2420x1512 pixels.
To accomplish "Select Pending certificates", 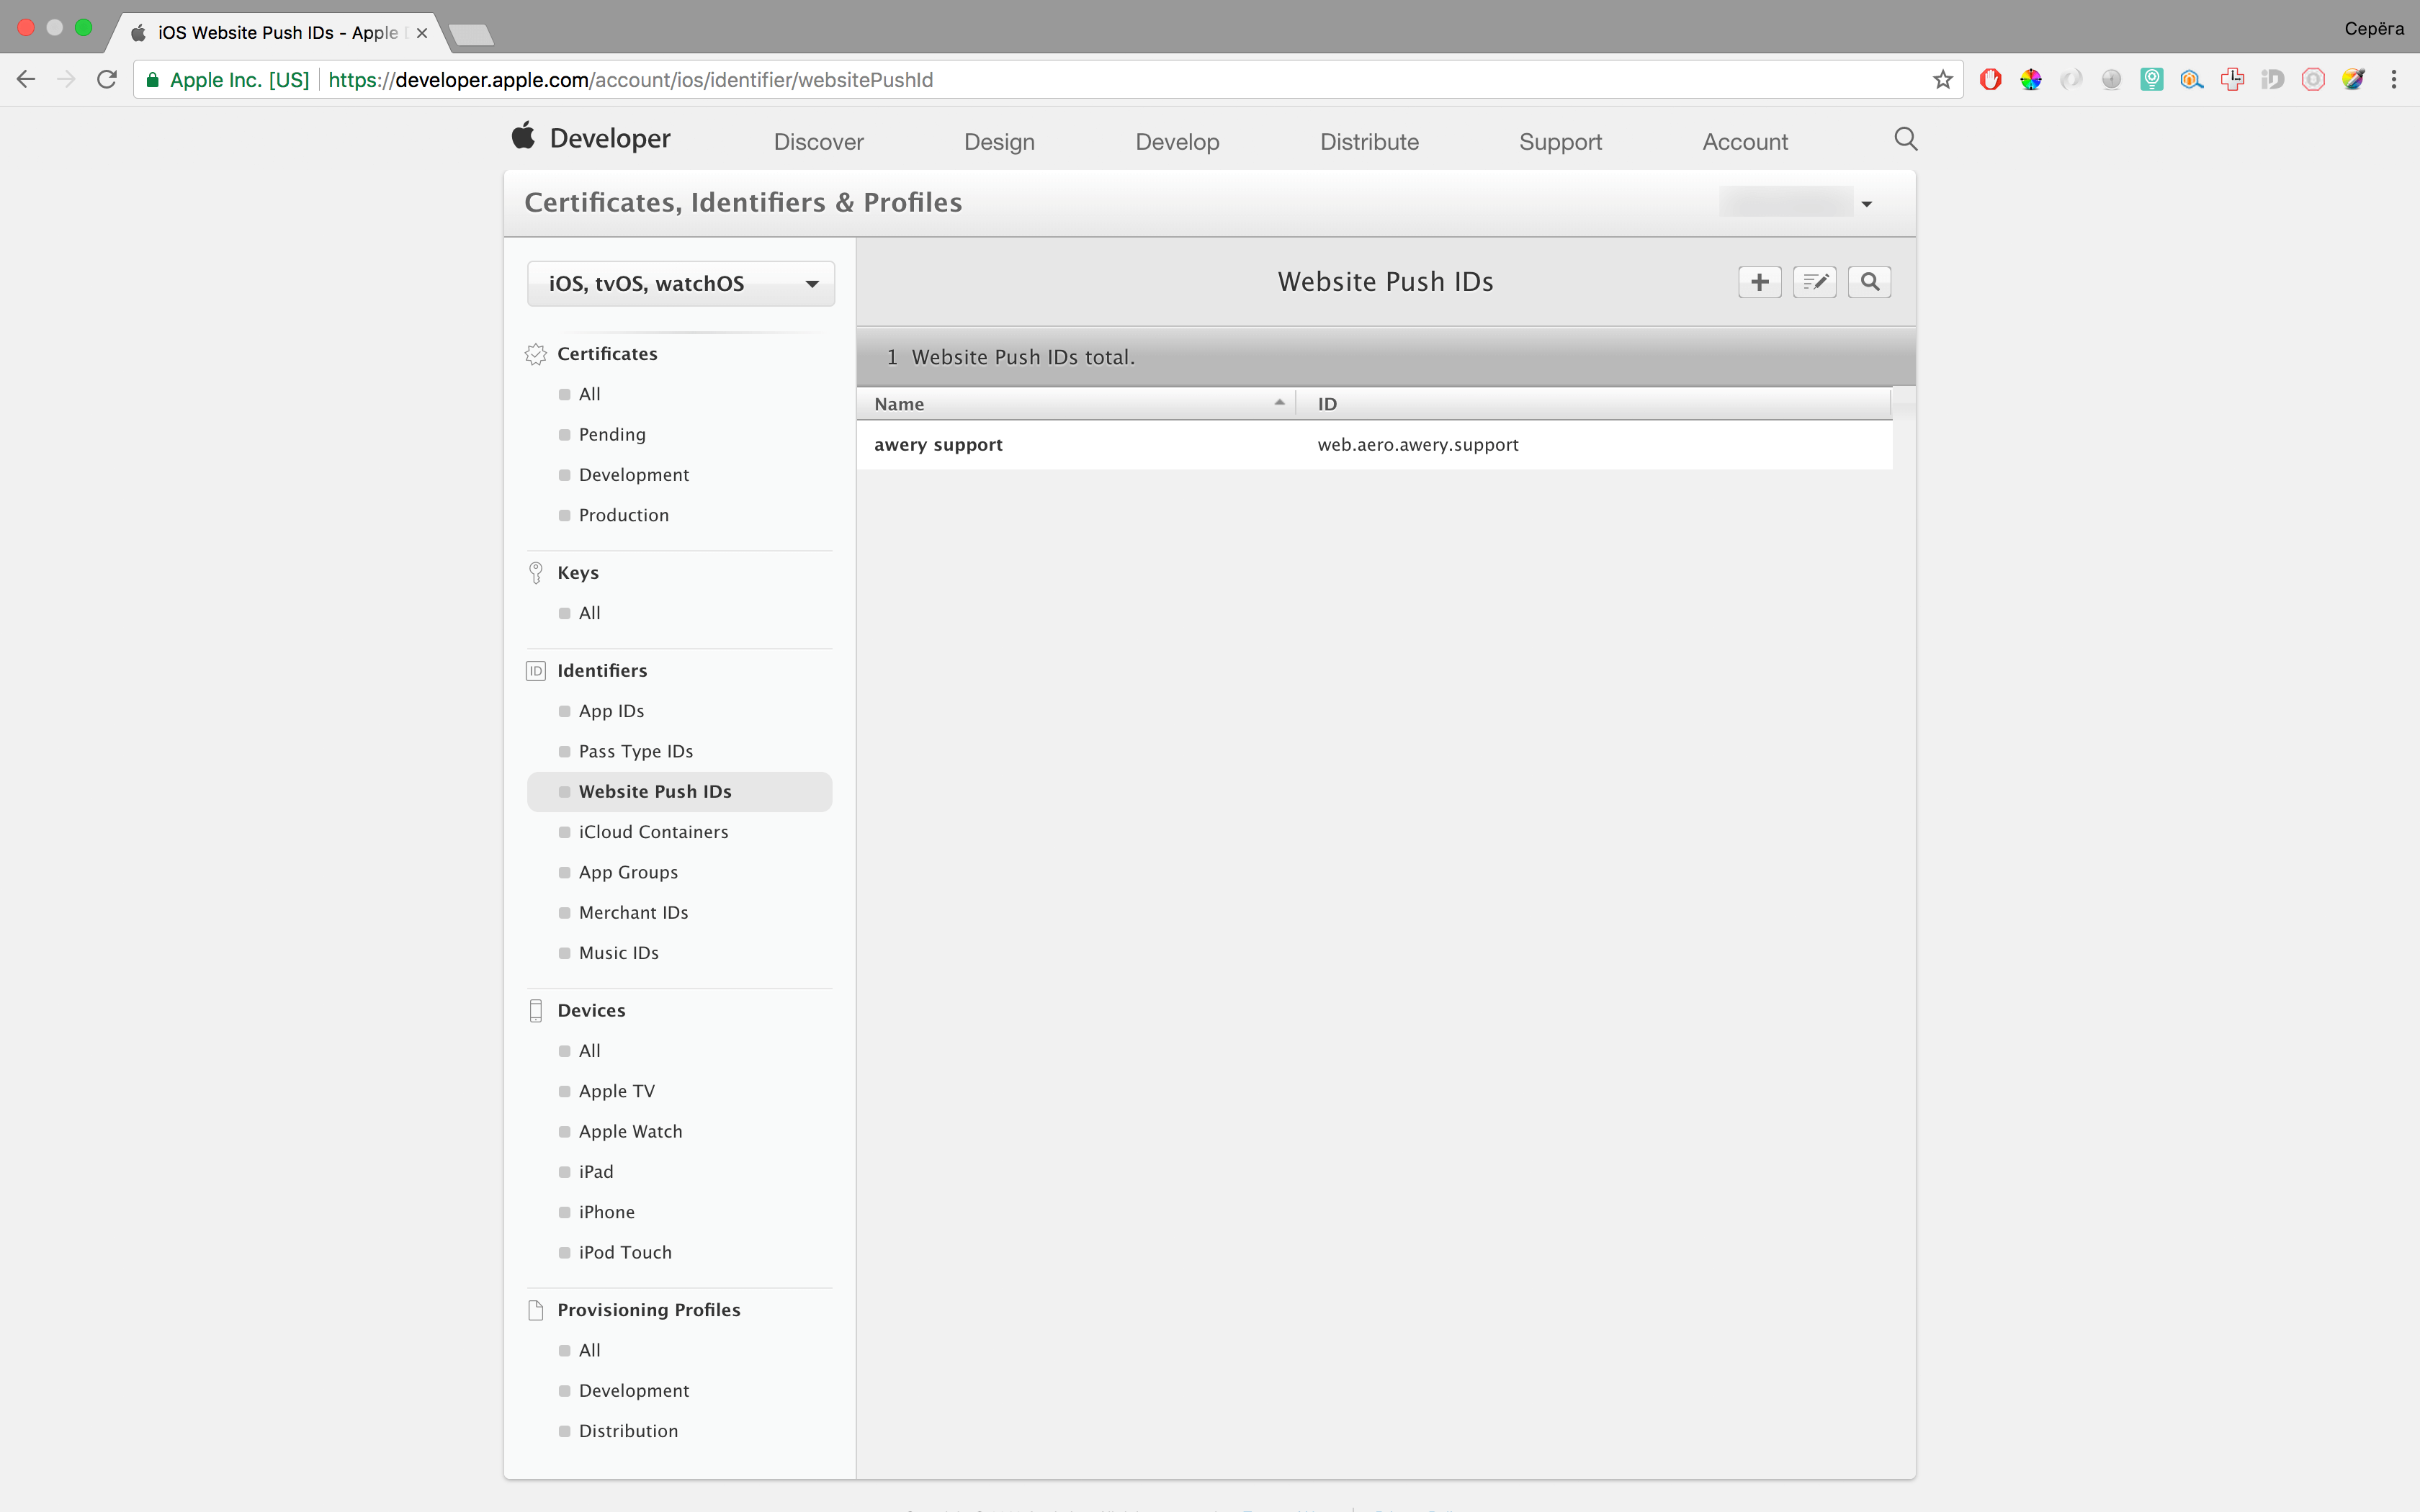I will pyautogui.click(x=612, y=435).
